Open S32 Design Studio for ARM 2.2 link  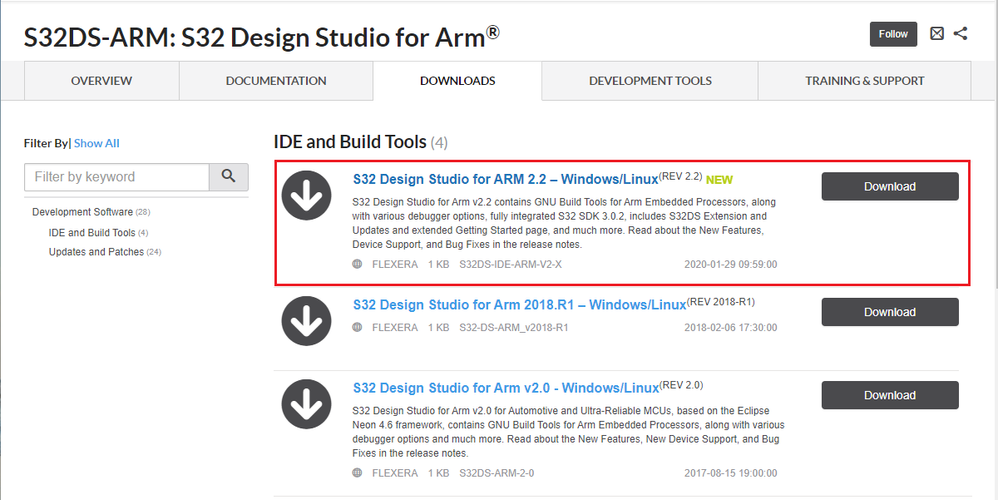[505, 179]
